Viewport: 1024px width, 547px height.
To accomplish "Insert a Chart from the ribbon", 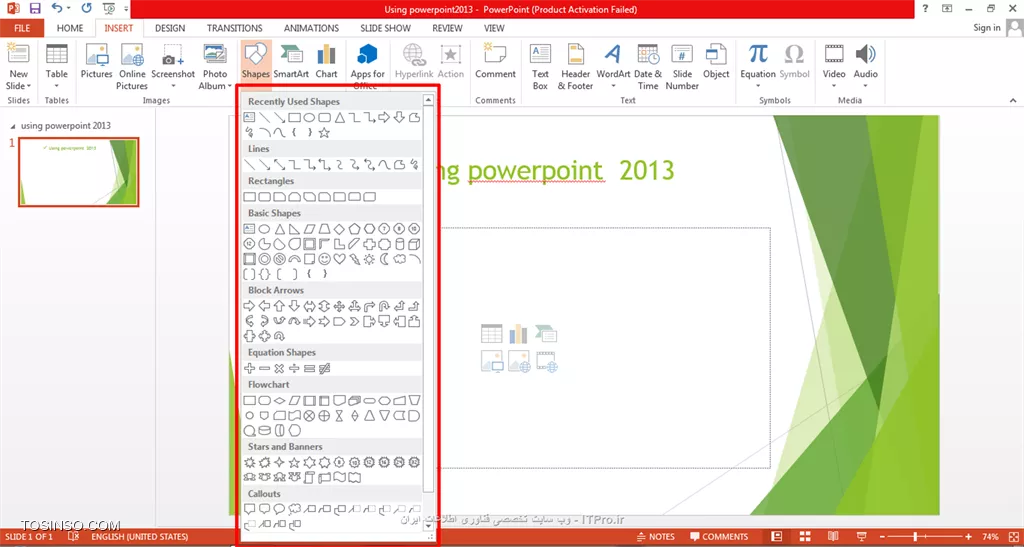I will pyautogui.click(x=326, y=61).
